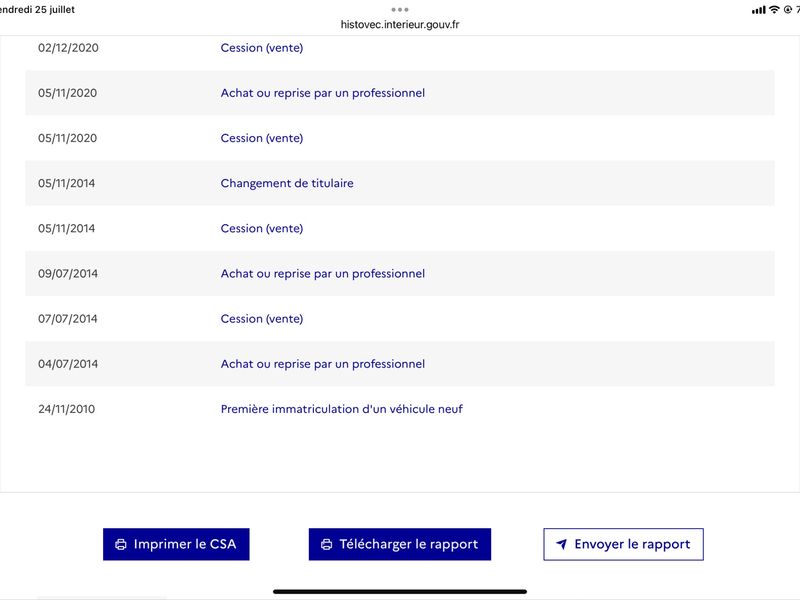Tap the Wi-Fi status icon
800x600 pixels.
tap(774, 10)
